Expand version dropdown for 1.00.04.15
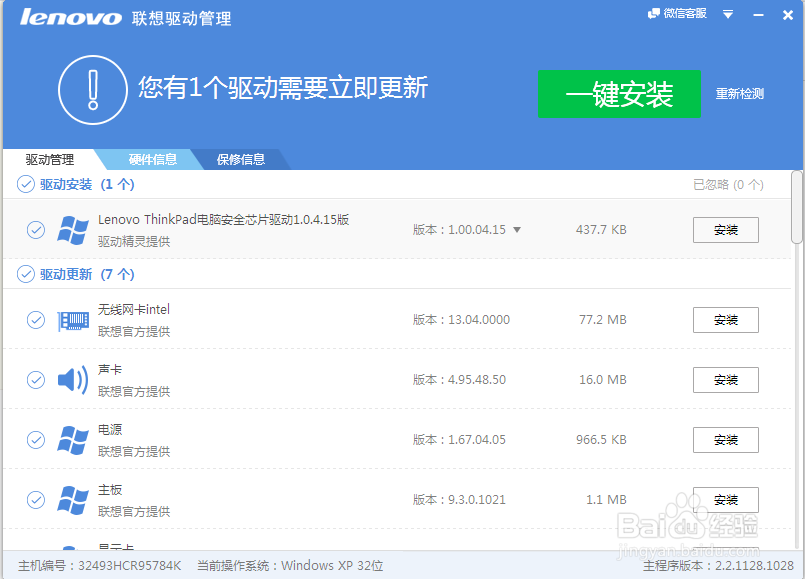This screenshot has height=579, width=805. click(517, 230)
